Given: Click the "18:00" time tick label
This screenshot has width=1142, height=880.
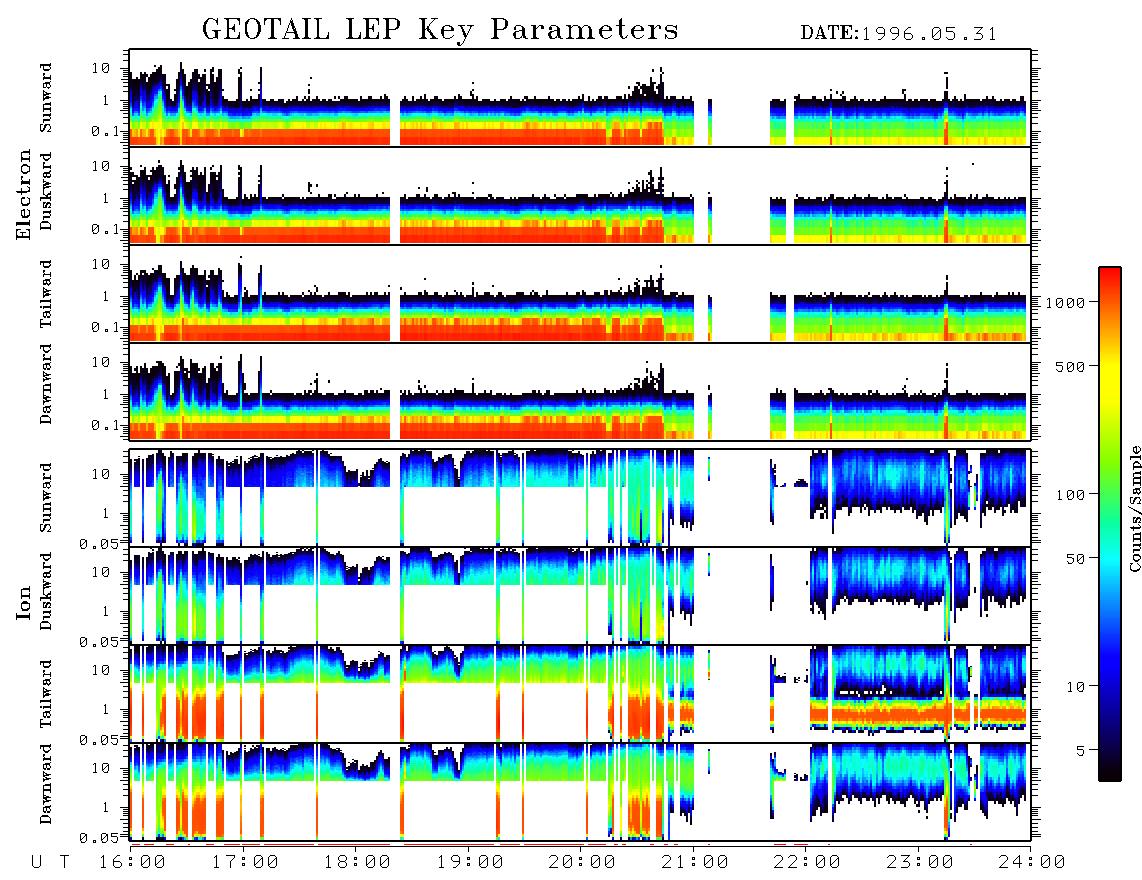Looking at the screenshot, I should (x=357, y=862).
